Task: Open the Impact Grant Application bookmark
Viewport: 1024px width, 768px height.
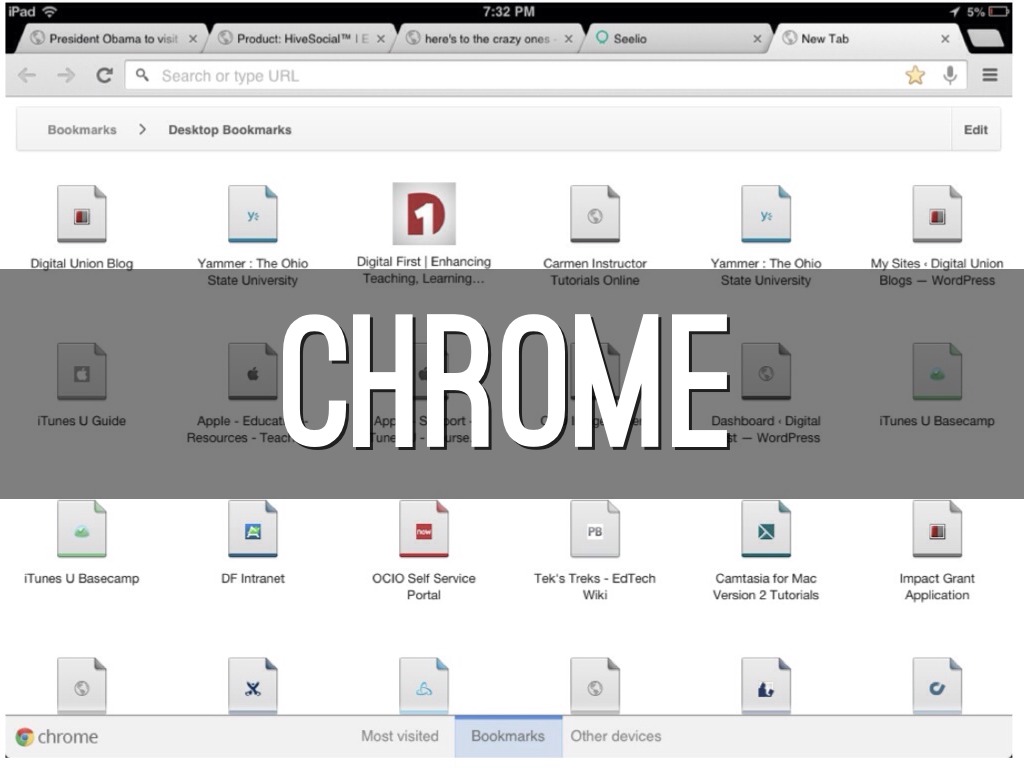Action: 937,531
